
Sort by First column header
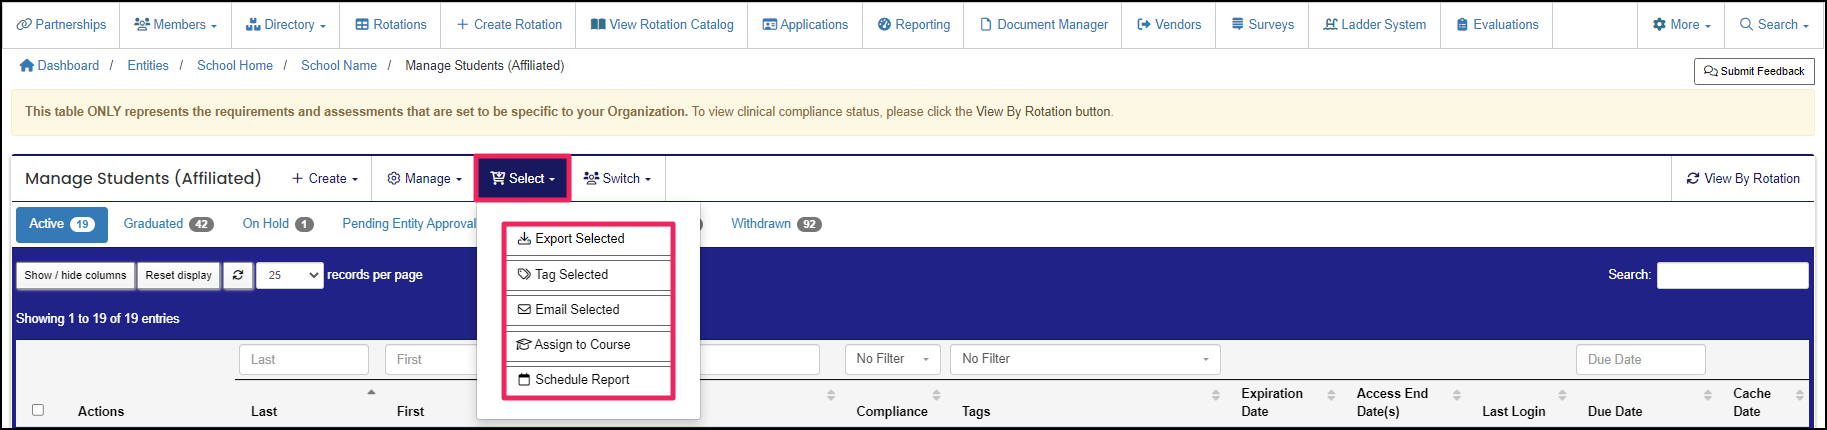[410, 411]
